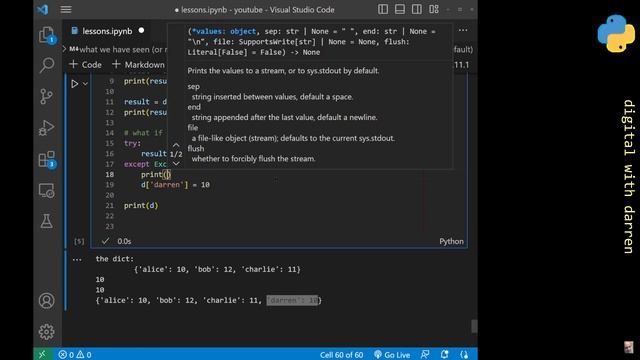Open Accounts menu in activity bar
The height and width of the screenshot is (360, 640).
click(47, 301)
